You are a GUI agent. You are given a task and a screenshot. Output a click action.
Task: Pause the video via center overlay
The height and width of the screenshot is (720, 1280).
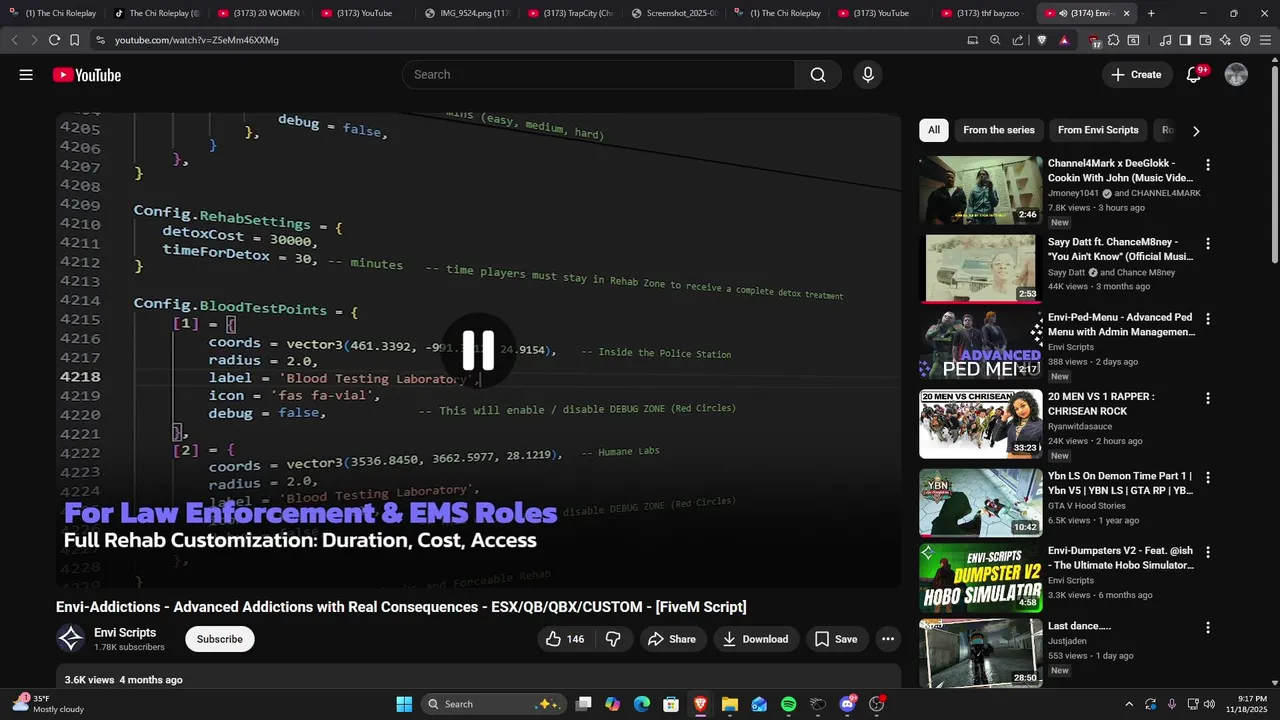click(478, 350)
